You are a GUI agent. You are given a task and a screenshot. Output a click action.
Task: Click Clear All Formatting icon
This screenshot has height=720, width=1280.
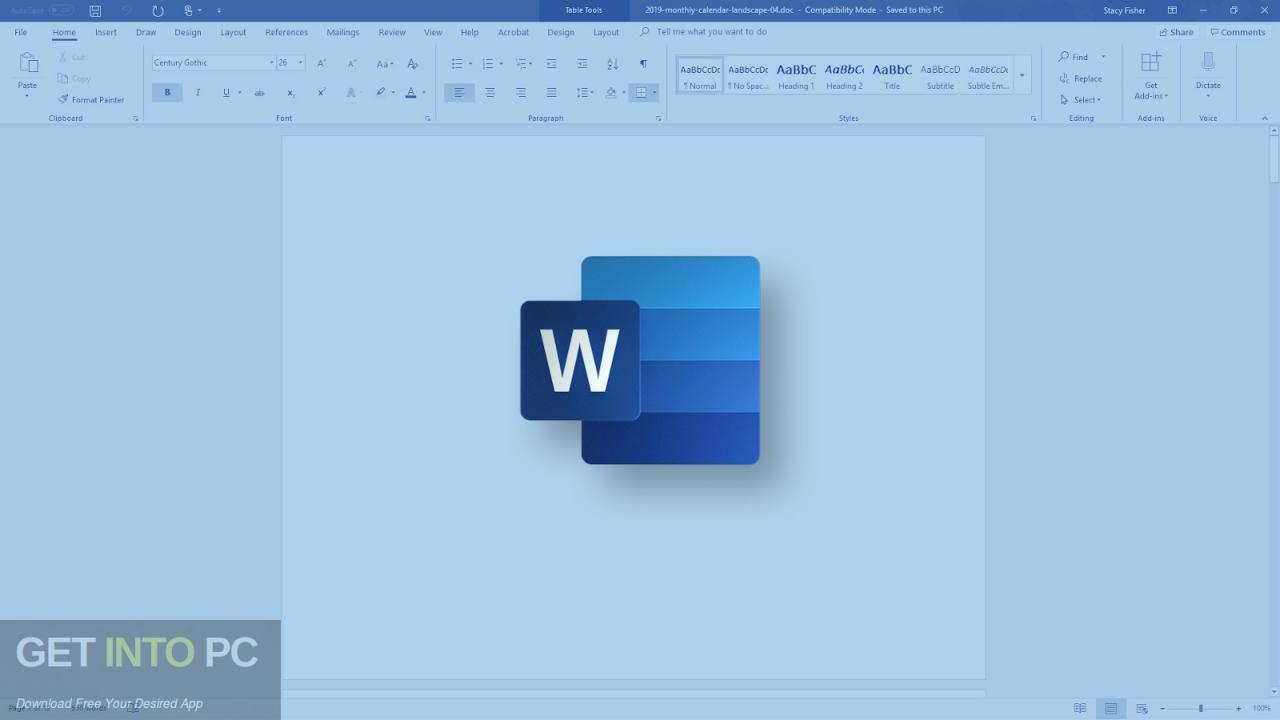click(x=413, y=63)
